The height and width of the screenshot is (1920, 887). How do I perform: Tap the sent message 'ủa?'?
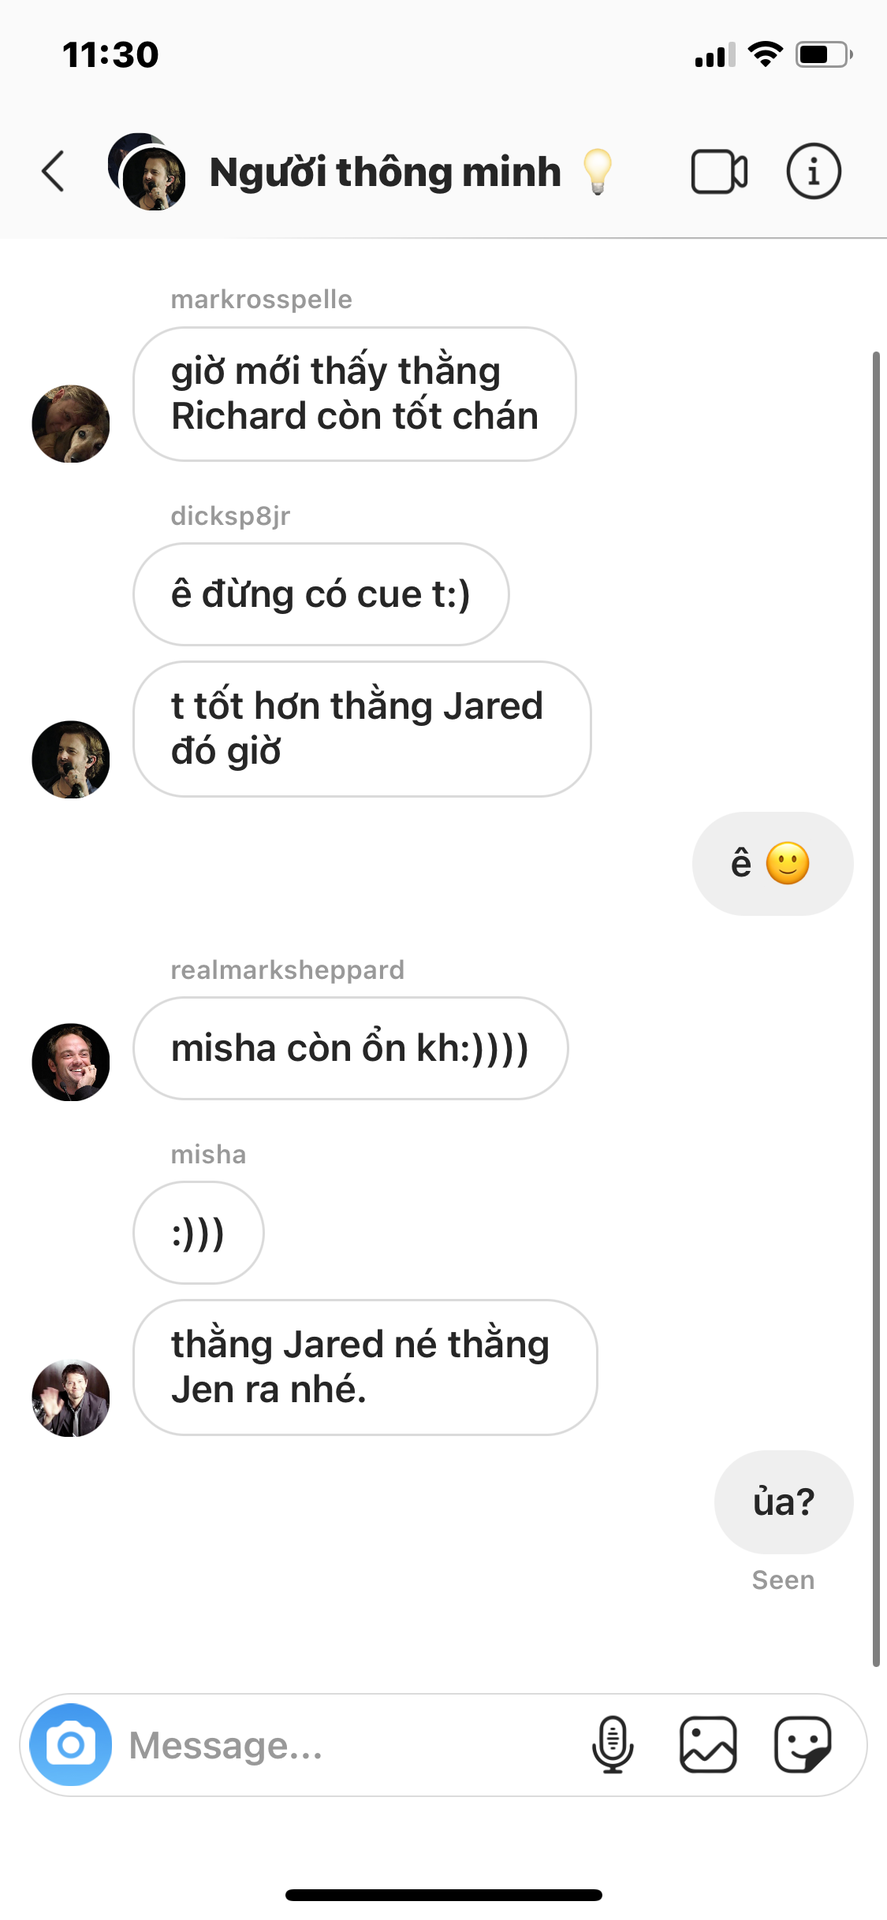coord(783,1502)
